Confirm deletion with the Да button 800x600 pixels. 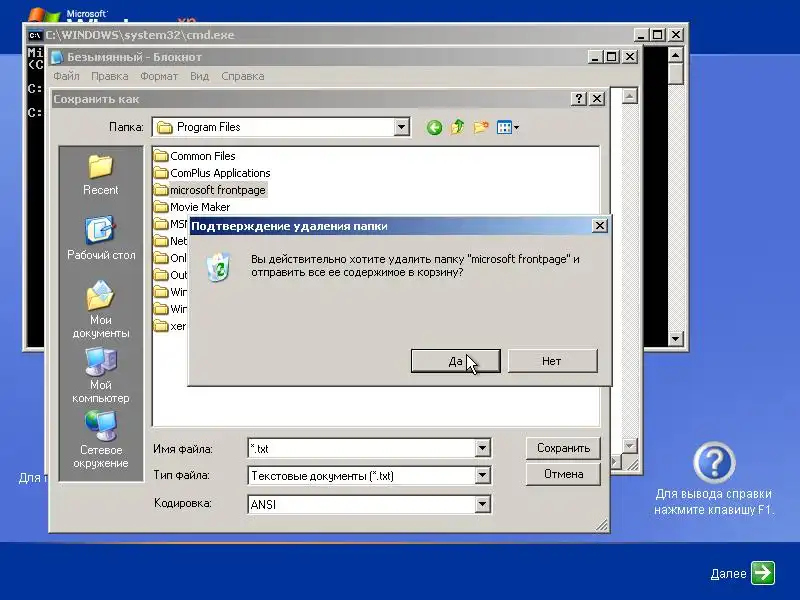click(456, 361)
